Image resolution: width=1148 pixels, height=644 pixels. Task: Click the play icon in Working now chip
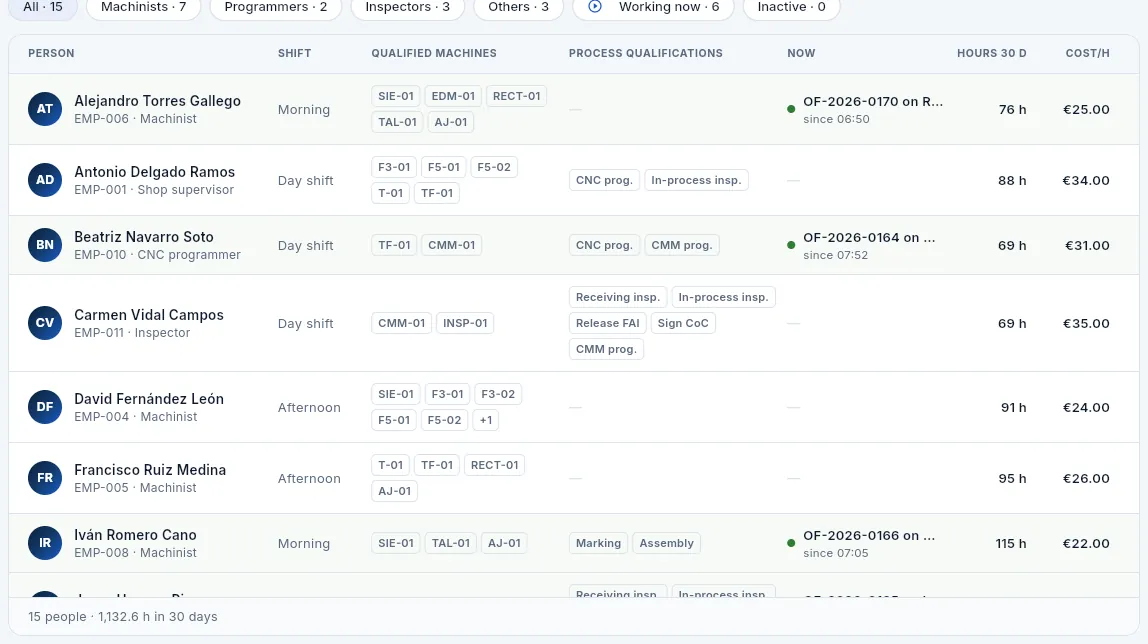pos(595,7)
